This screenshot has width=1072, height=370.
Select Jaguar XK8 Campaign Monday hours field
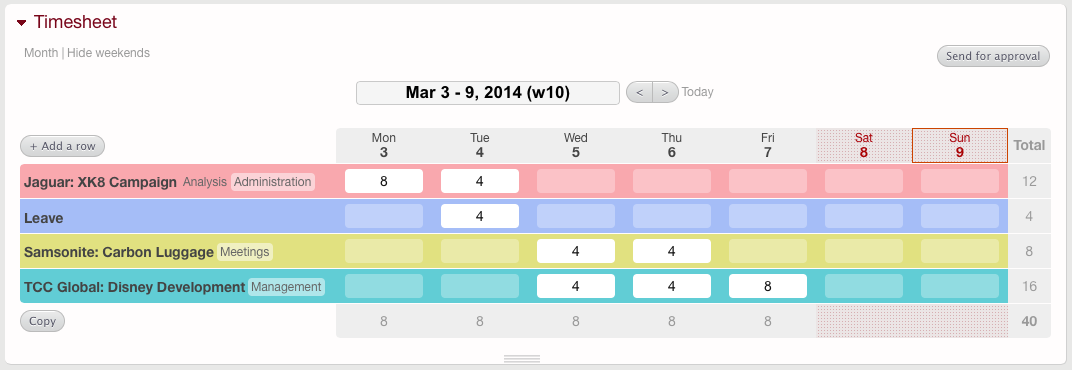point(384,181)
